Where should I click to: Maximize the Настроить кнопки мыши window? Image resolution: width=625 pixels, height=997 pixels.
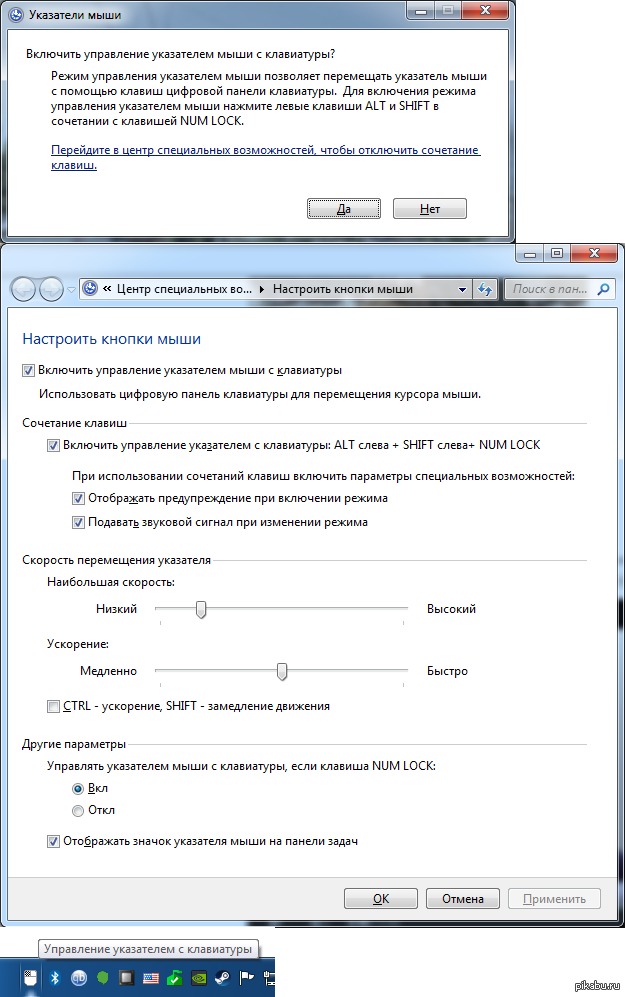click(557, 253)
